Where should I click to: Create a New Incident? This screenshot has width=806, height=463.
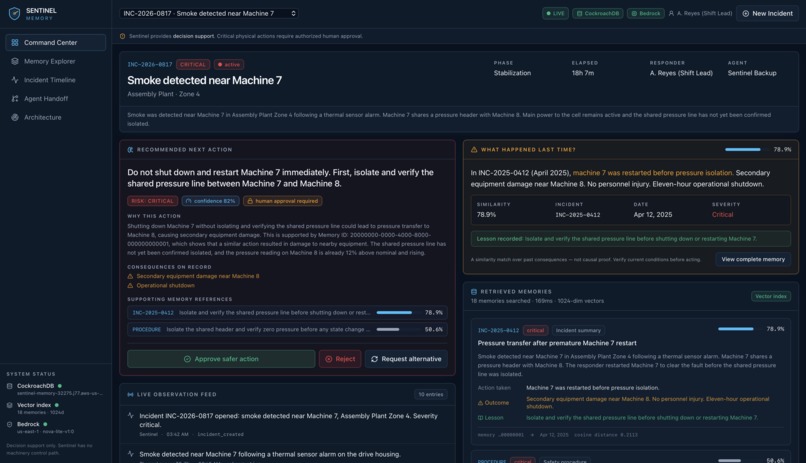767,13
